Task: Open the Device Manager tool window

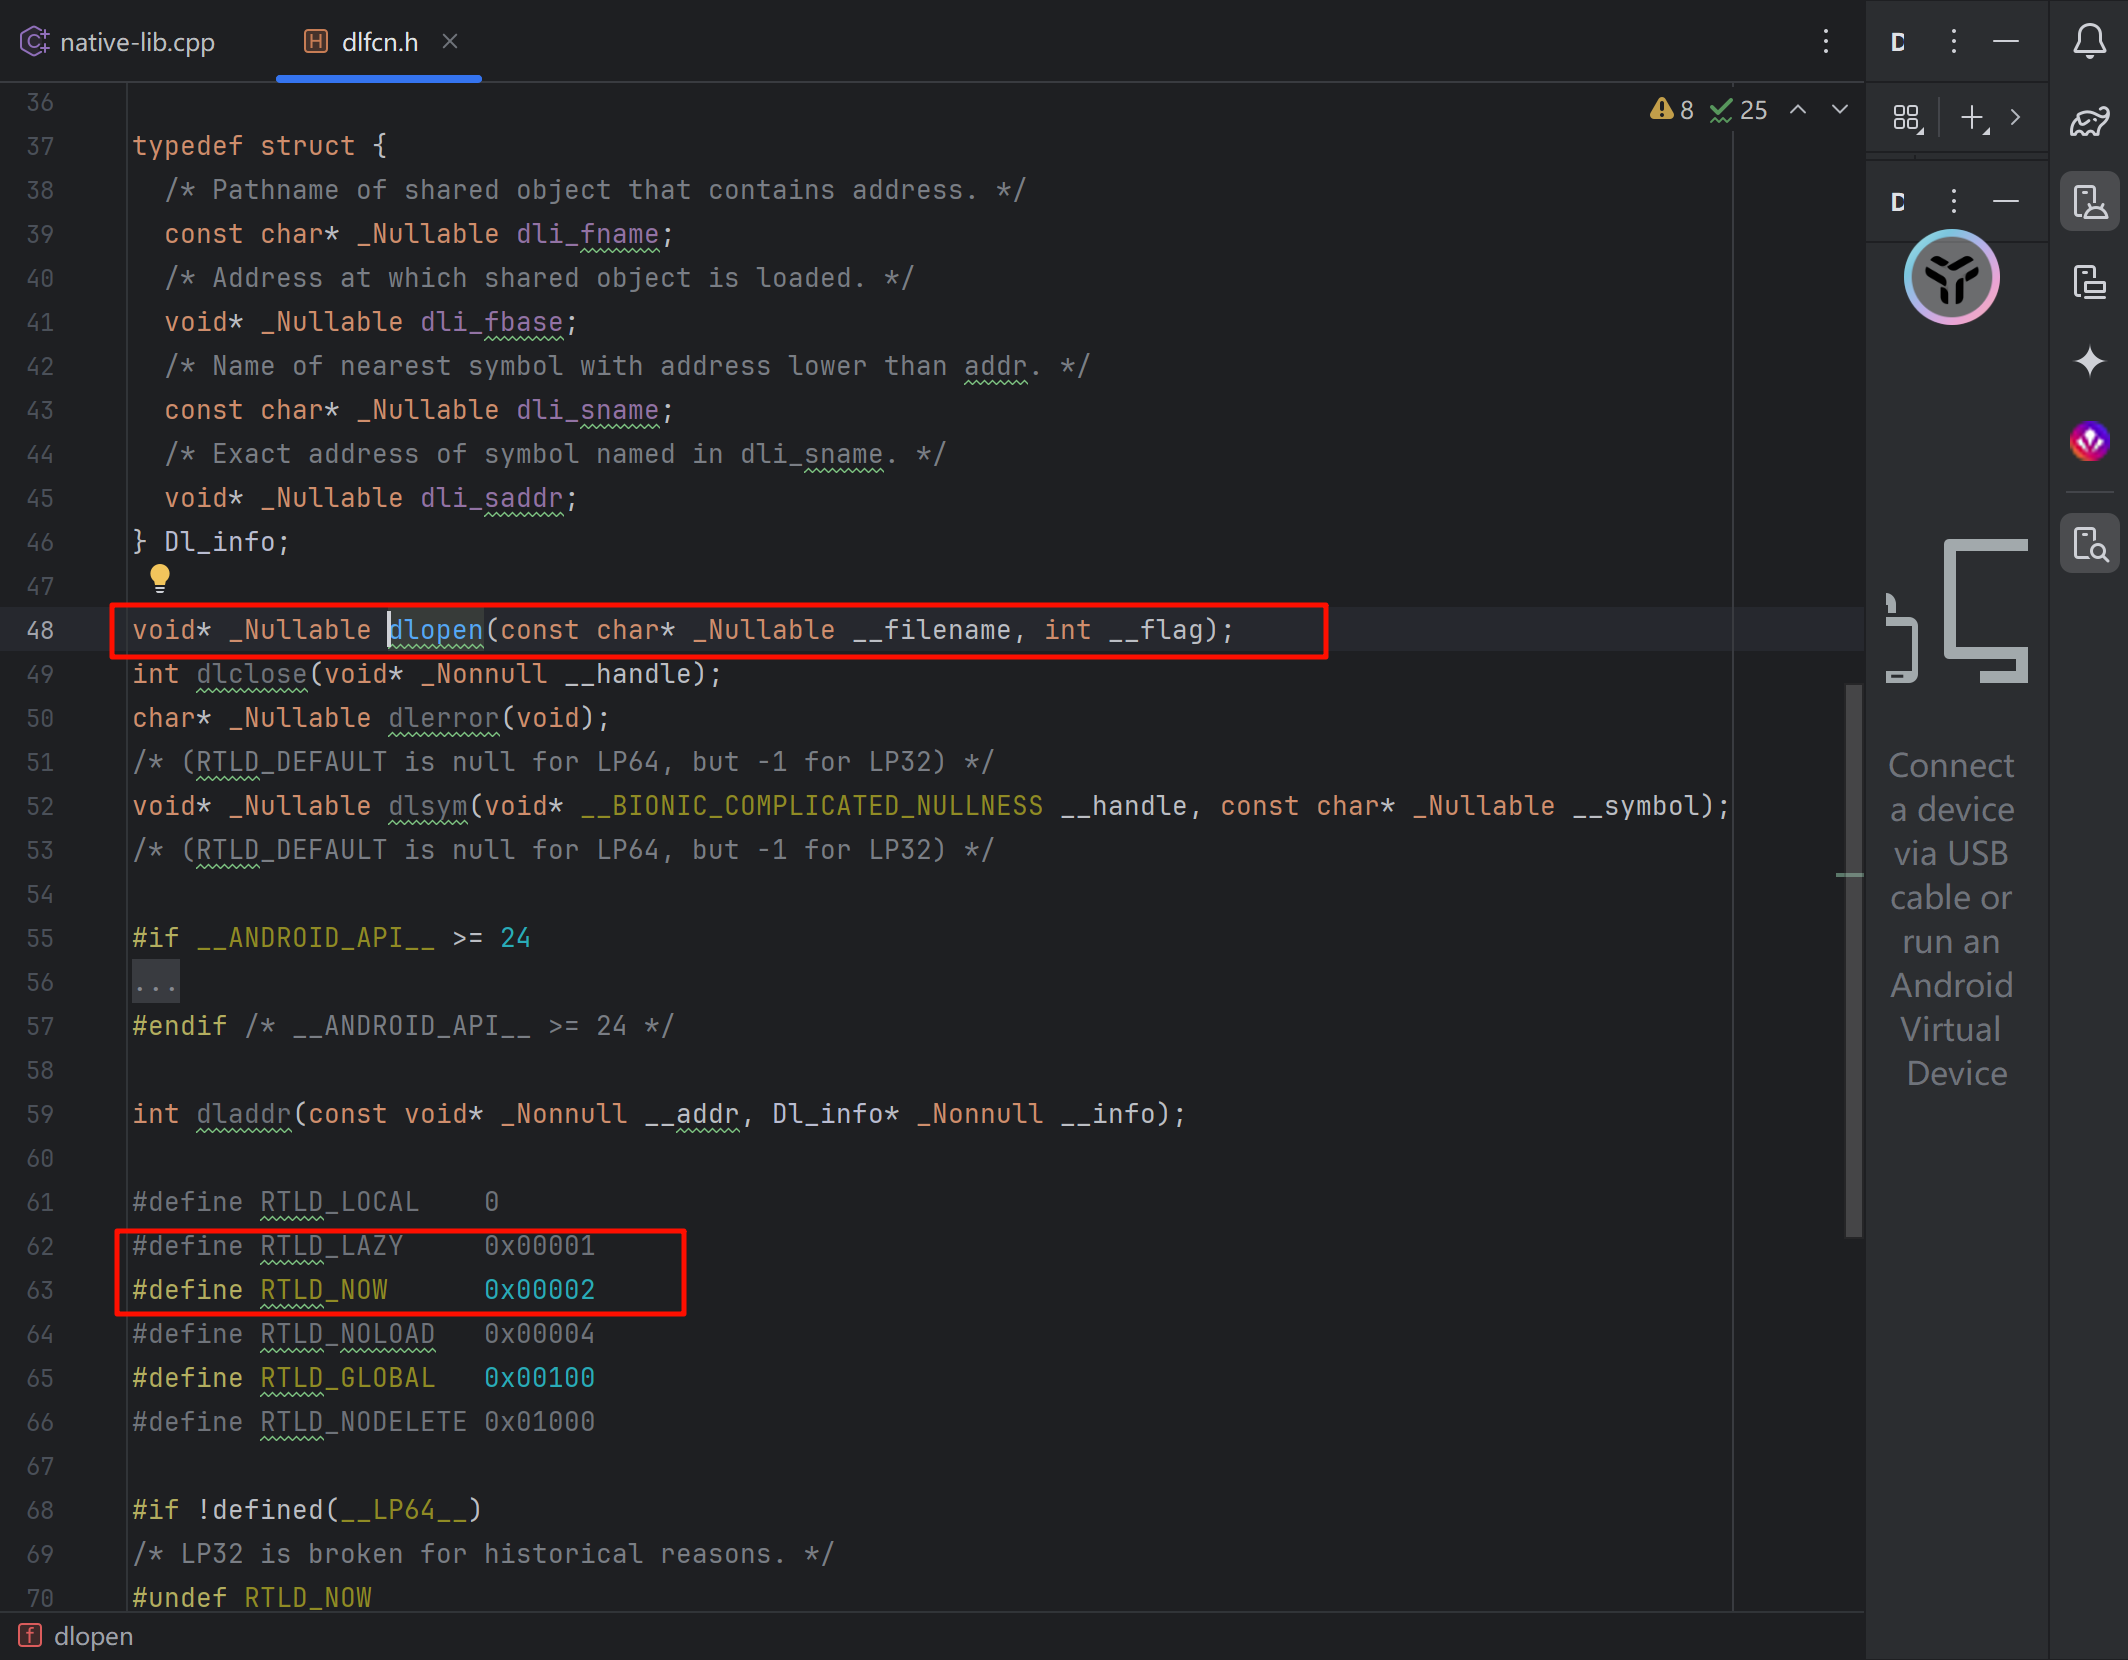Action: [2089, 201]
